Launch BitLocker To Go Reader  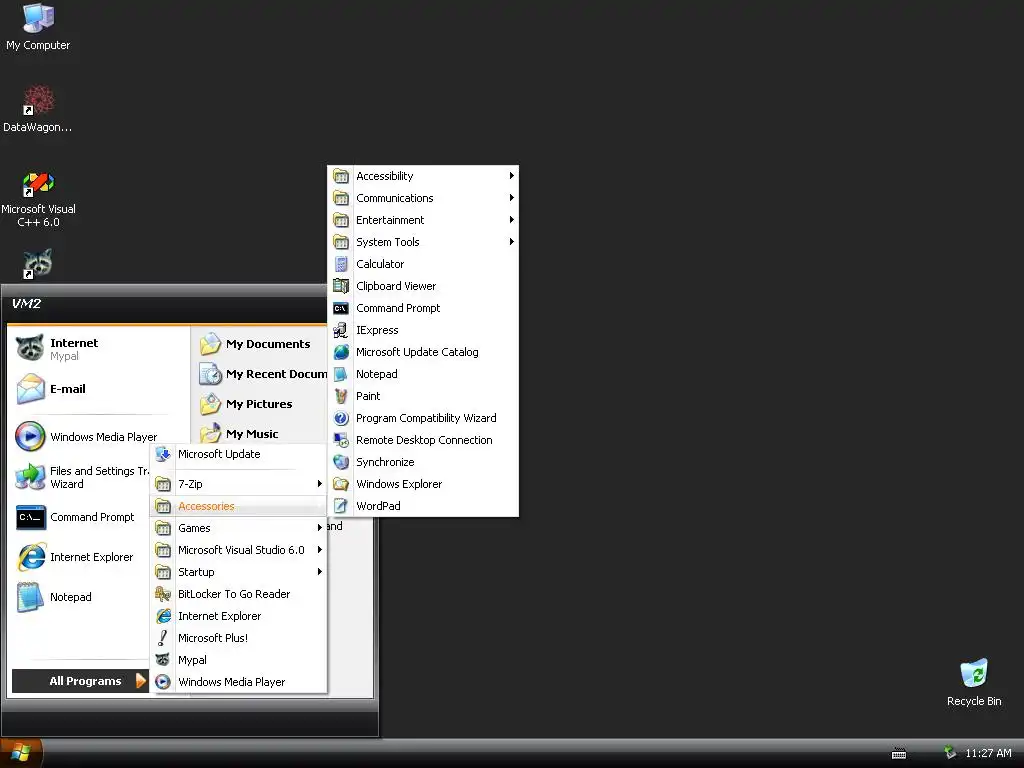[238, 594]
